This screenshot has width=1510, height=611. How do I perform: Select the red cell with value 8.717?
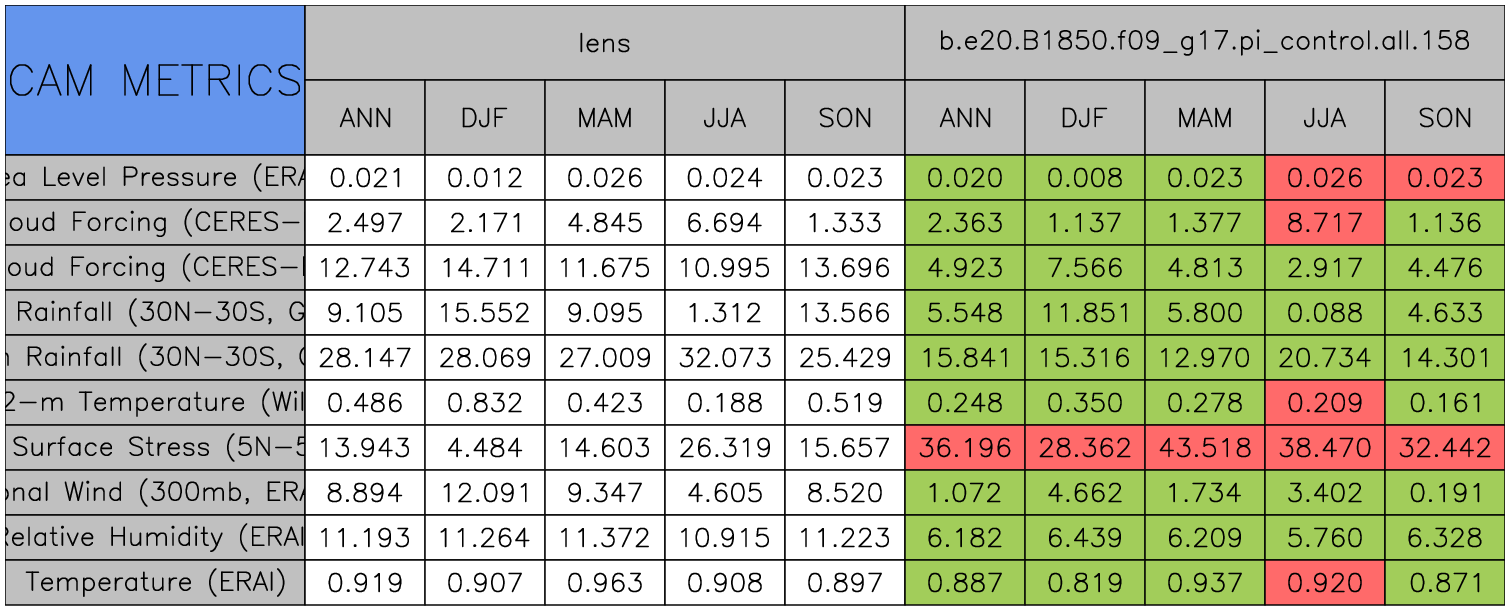click(1324, 223)
